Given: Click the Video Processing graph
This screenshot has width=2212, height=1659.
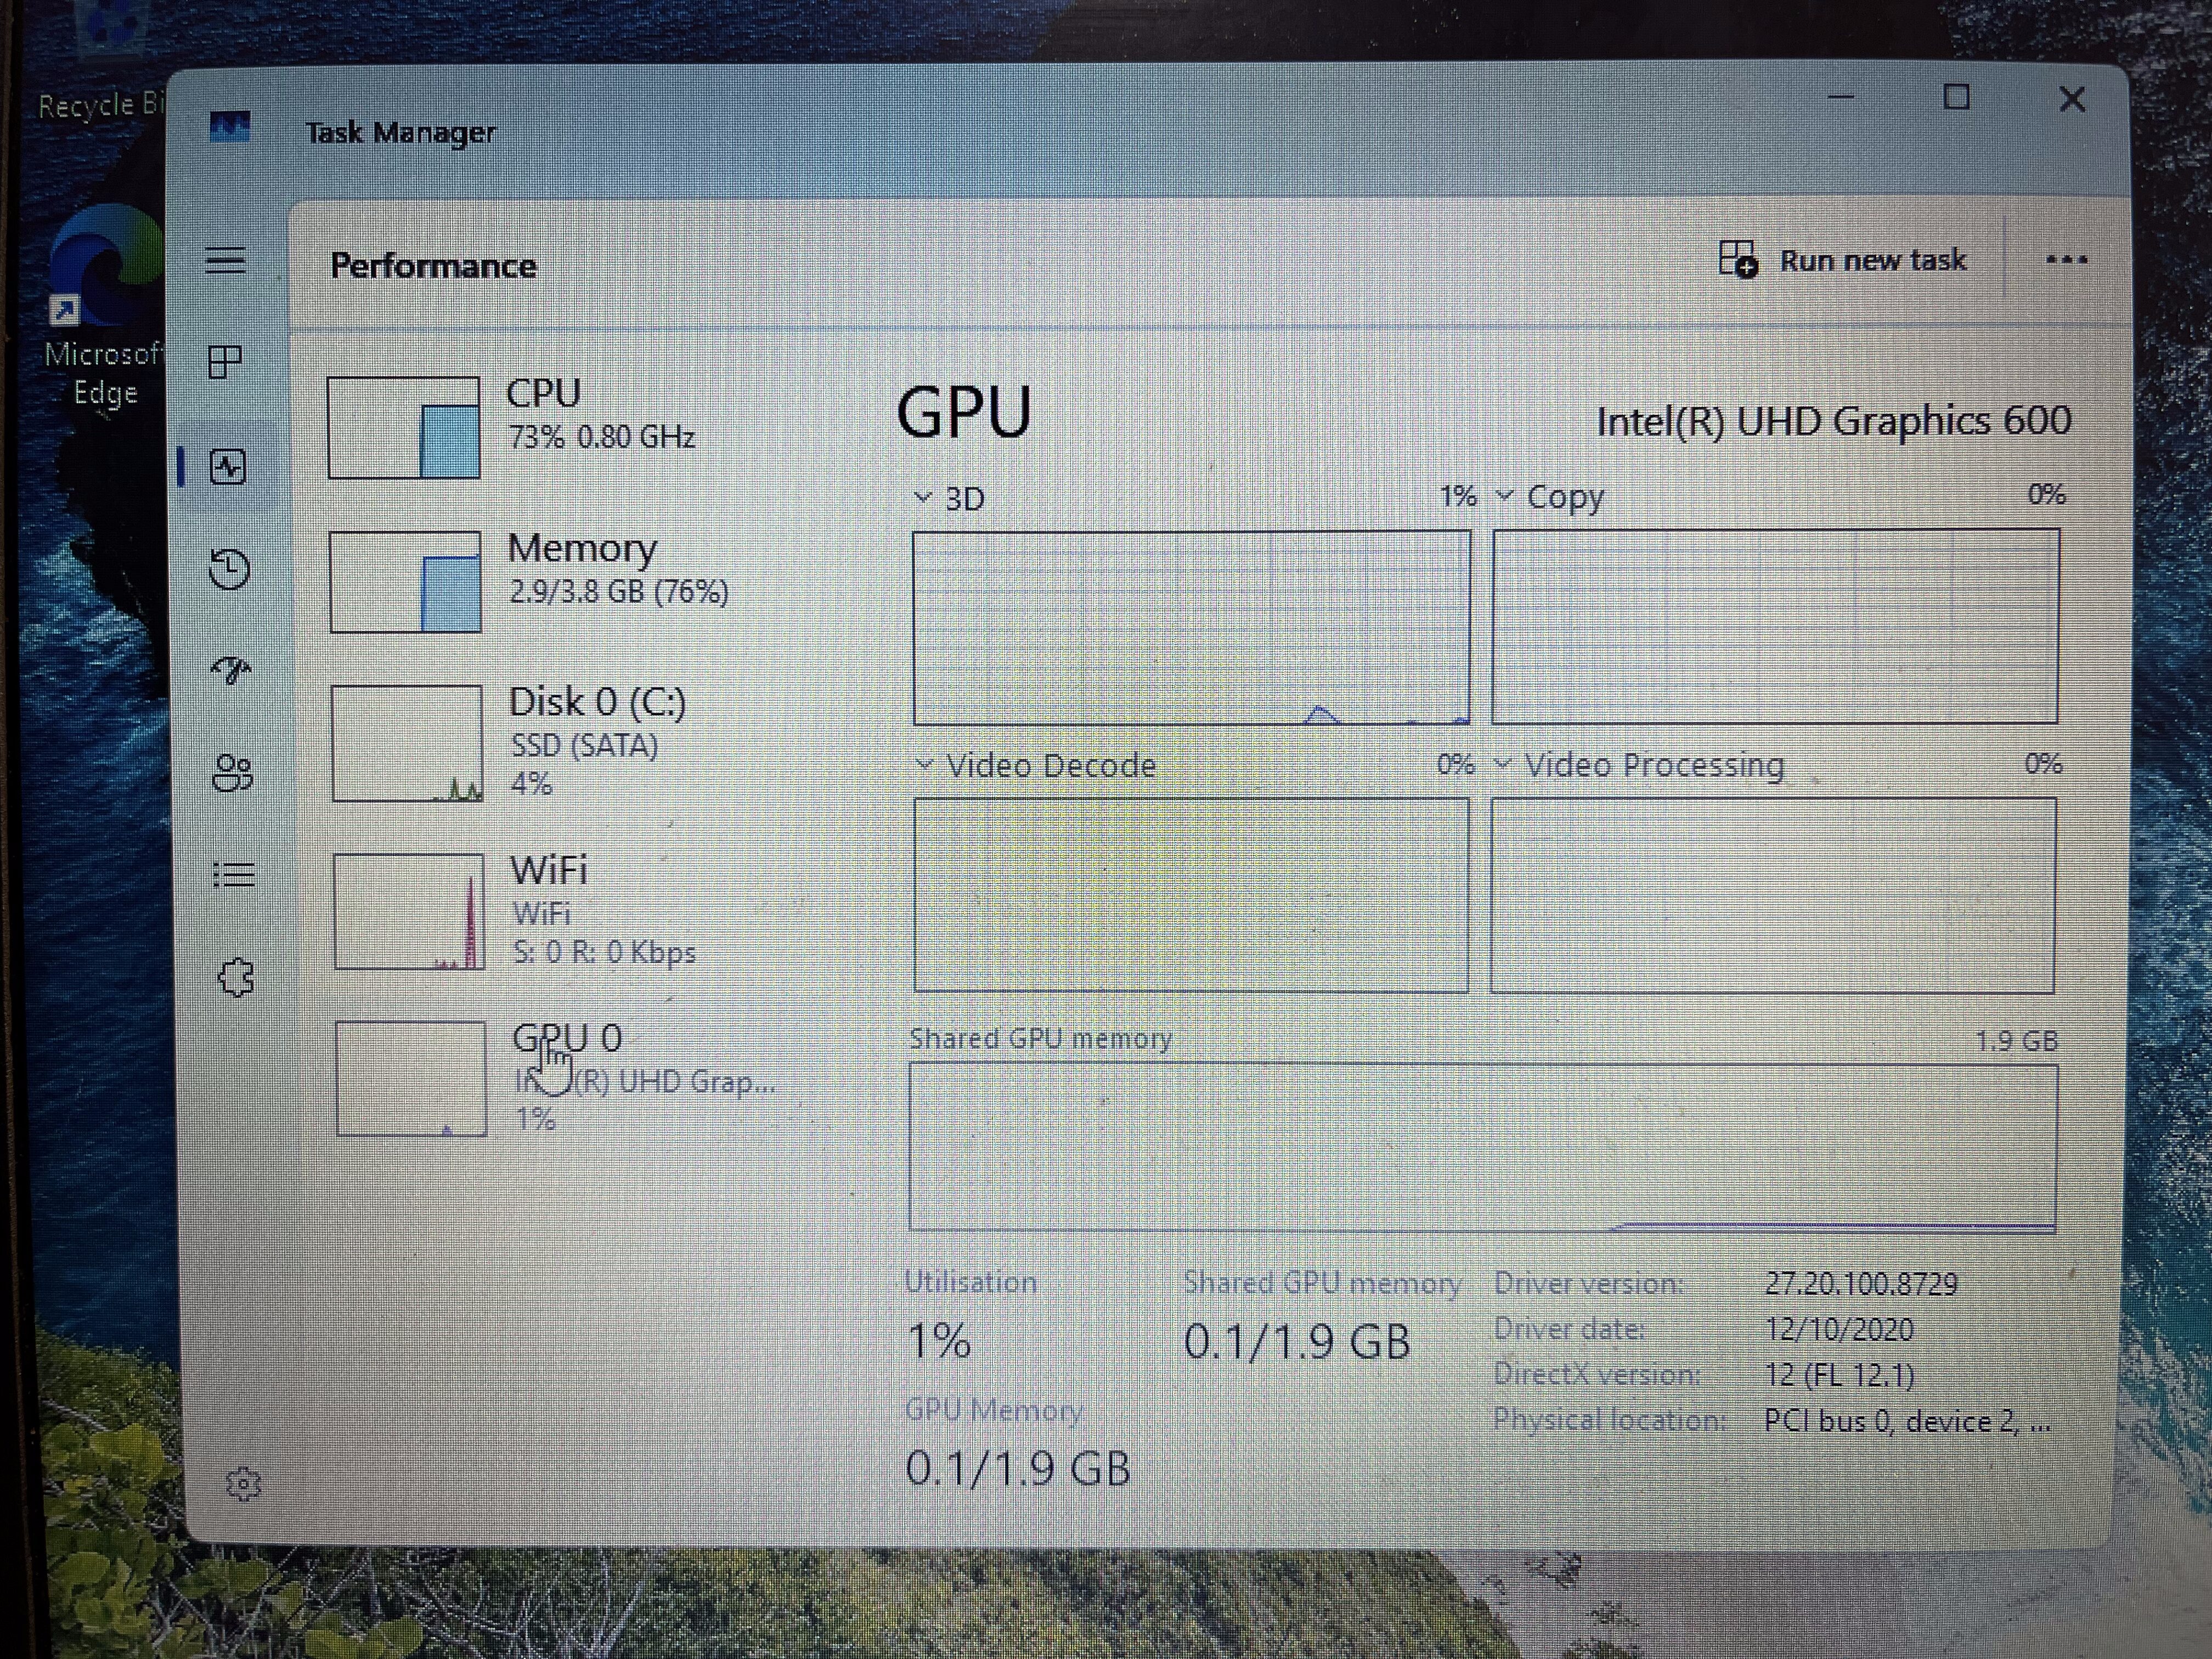Looking at the screenshot, I should click(x=1773, y=895).
